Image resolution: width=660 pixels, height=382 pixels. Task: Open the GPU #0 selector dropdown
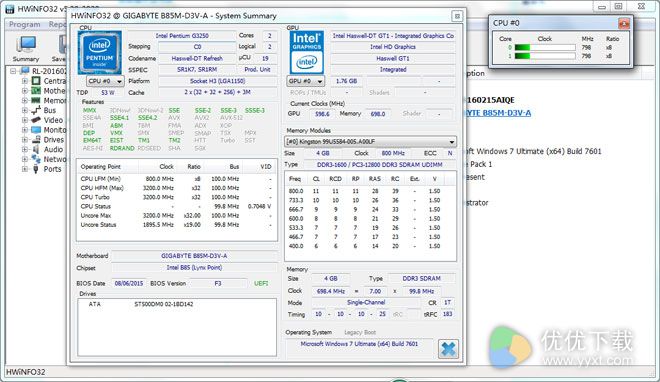306,81
